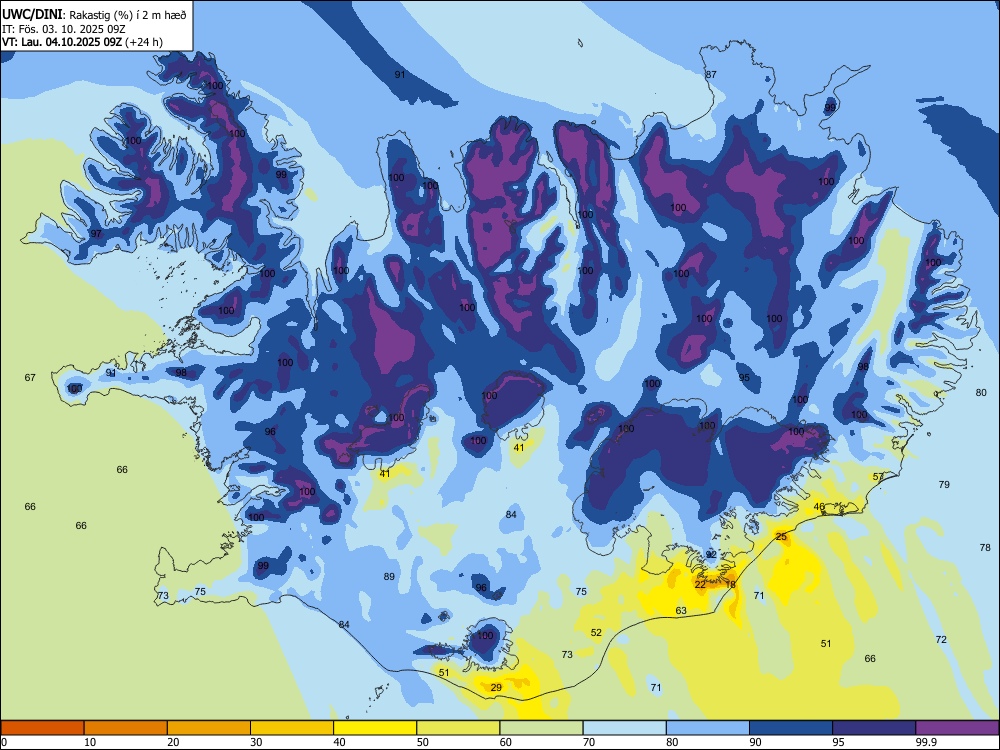Image resolution: width=1000 pixels, height=750 pixels.
Task: Click the map value '87' in the northeast
Action: coord(710,75)
